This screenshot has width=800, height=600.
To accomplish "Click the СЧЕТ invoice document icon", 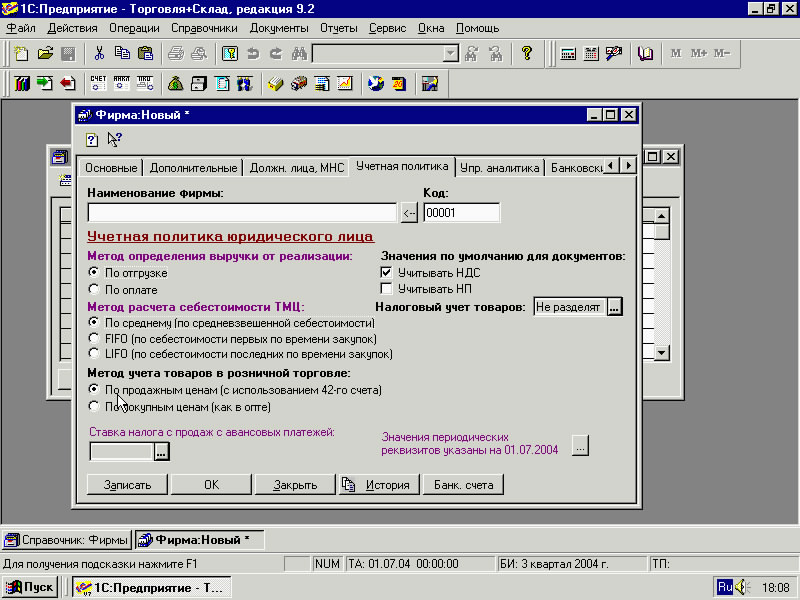I will (98, 83).
